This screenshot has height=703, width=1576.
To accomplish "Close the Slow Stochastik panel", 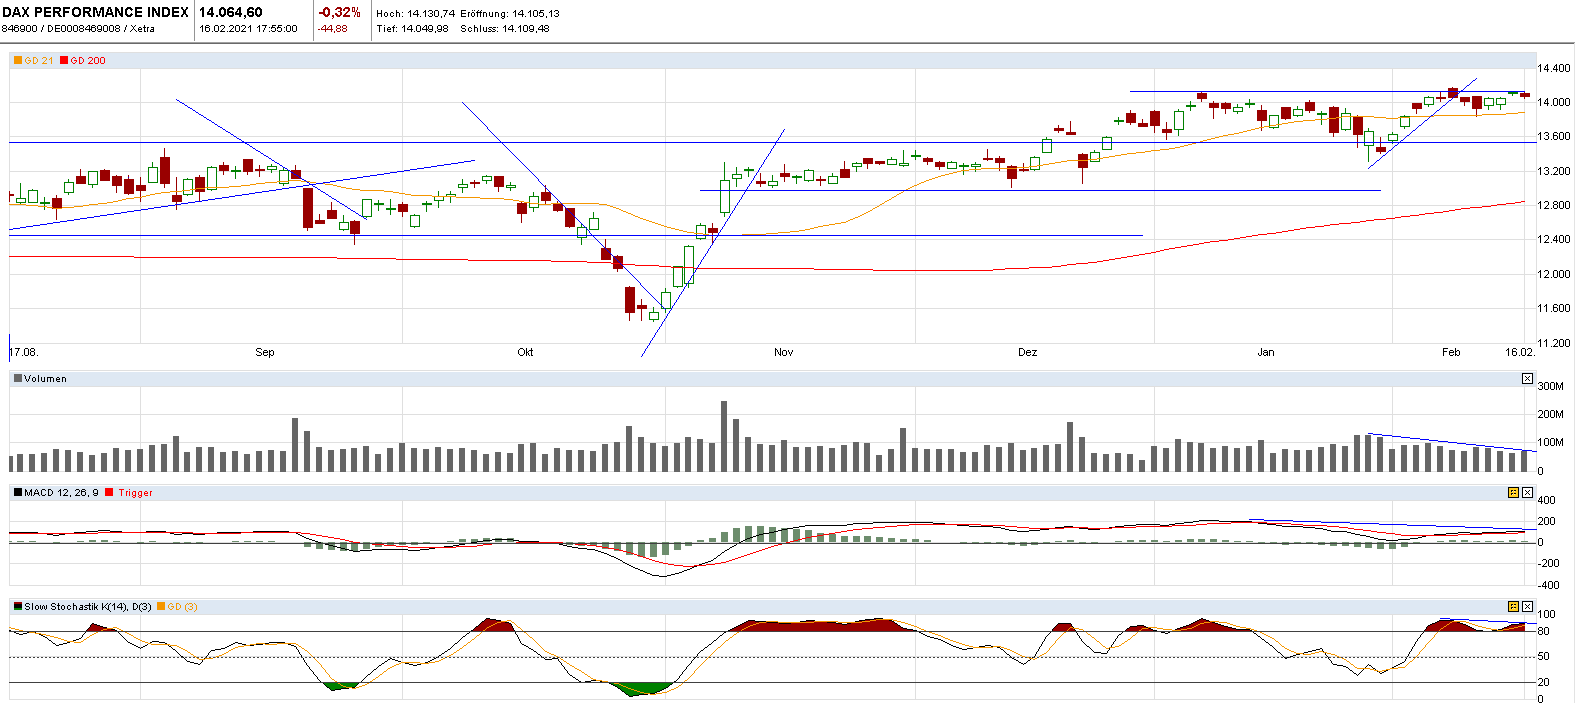I will [x=1527, y=606].
